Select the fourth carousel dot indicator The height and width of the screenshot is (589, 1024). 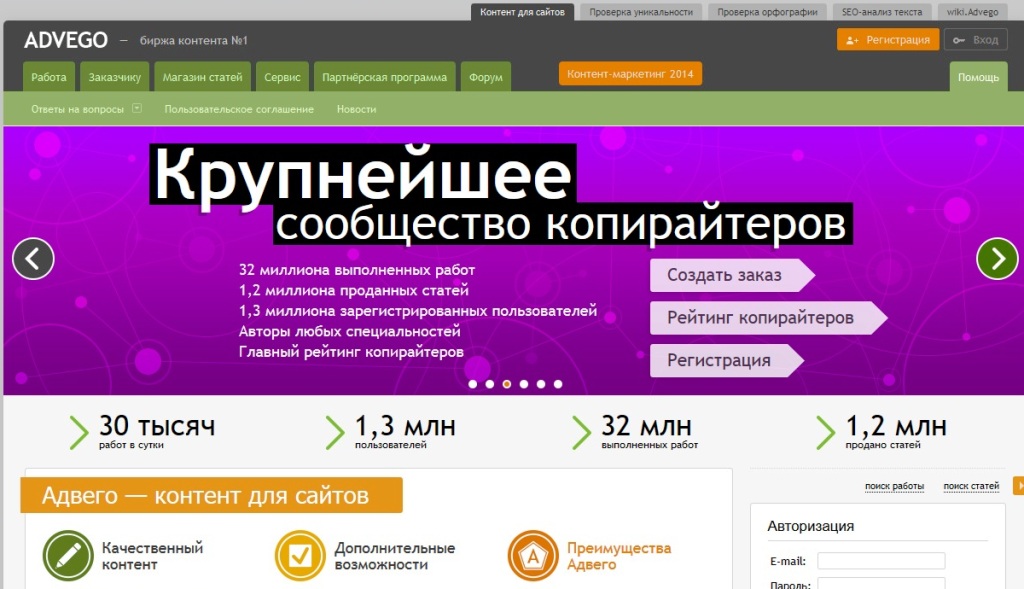point(524,384)
